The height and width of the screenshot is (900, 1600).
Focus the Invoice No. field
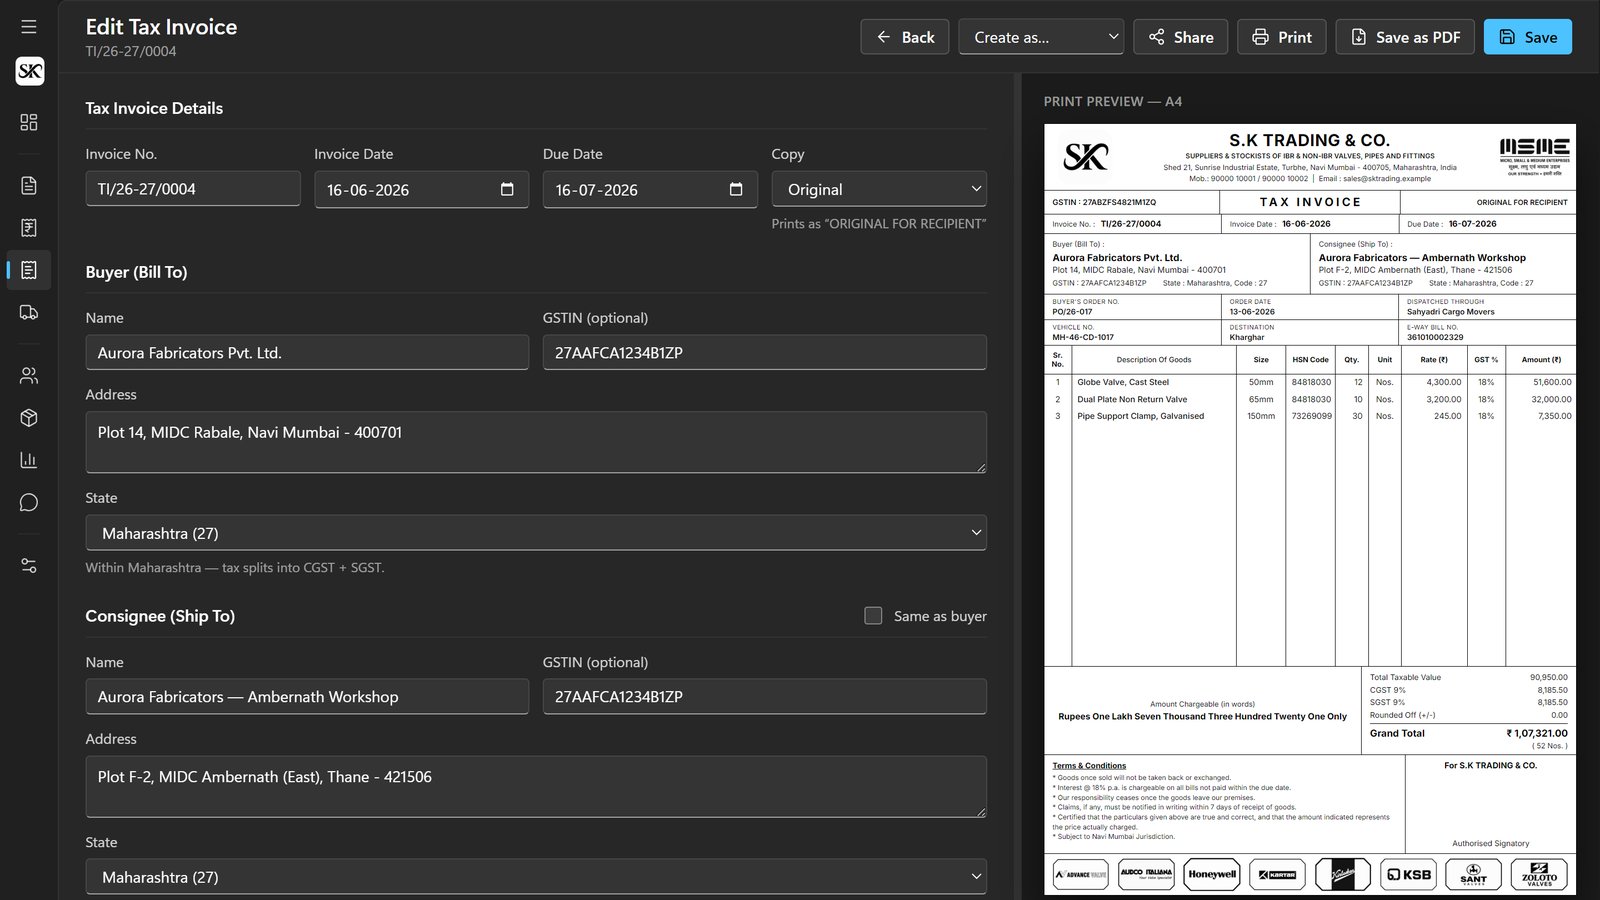click(193, 189)
